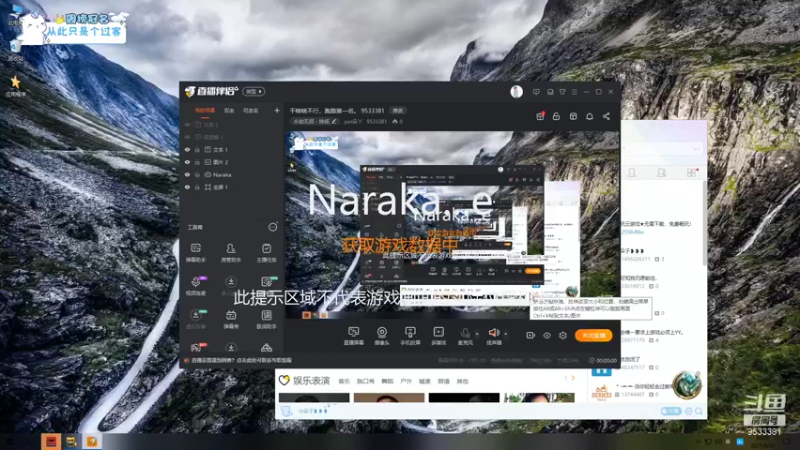Click the orange 关闭直播 button

point(593,335)
